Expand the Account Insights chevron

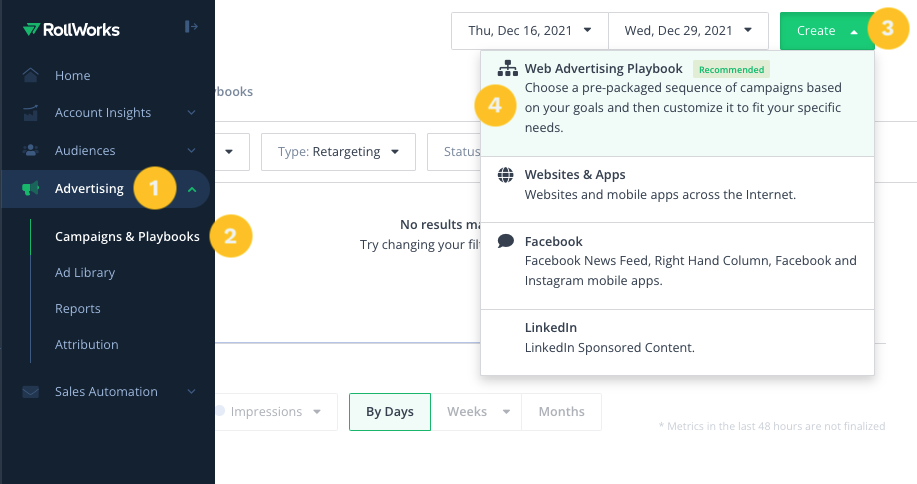coord(191,112)
